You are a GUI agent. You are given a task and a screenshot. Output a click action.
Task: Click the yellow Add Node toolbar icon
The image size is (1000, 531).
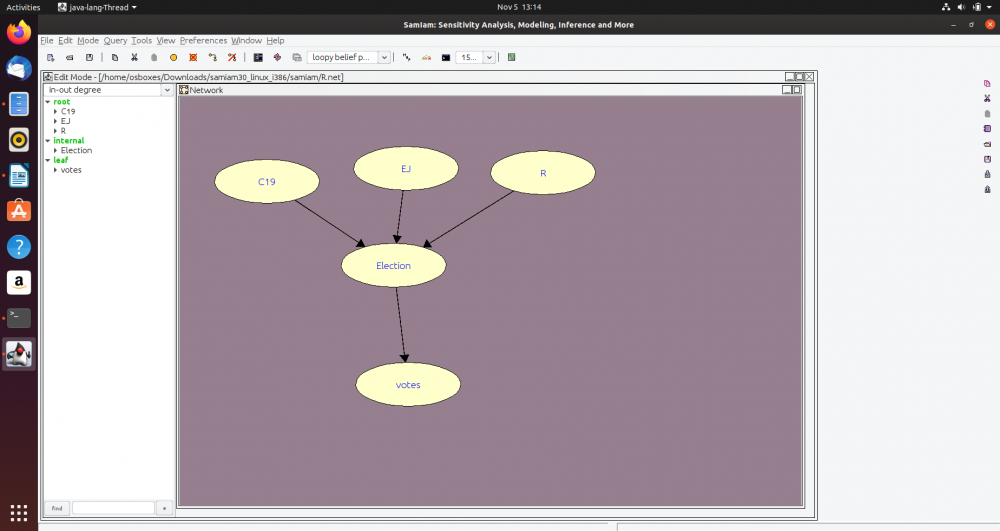[173, 58]
